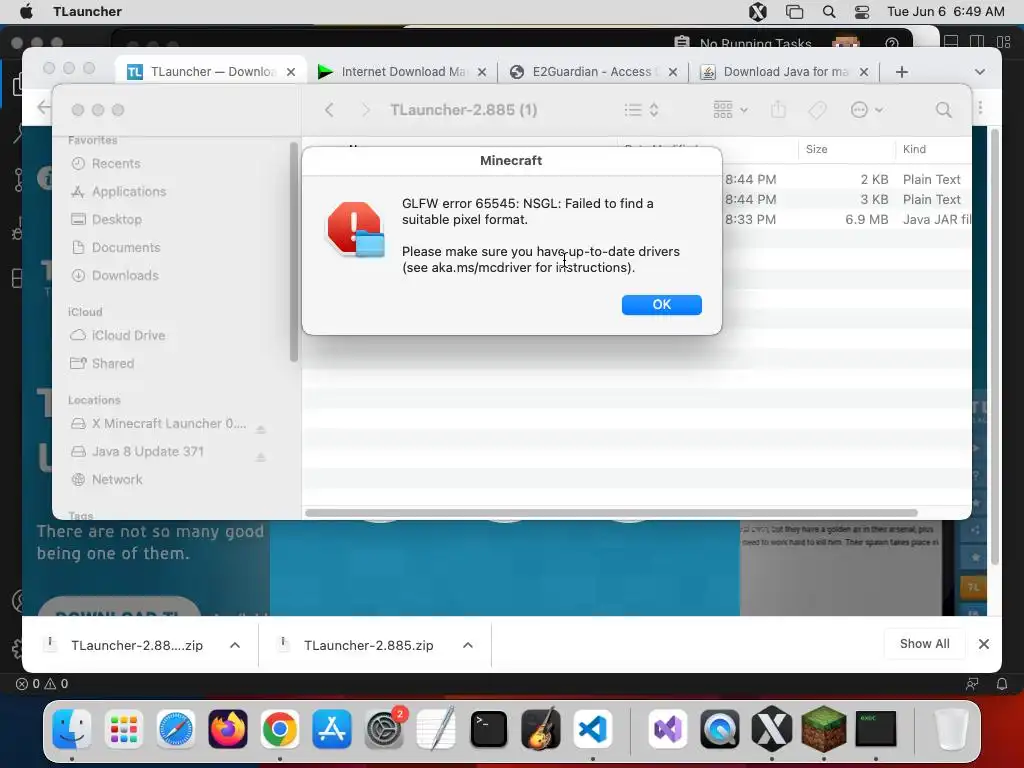1024x768 pixels.
Task: Go forward in the Finder window
Action: pos(366,110)
